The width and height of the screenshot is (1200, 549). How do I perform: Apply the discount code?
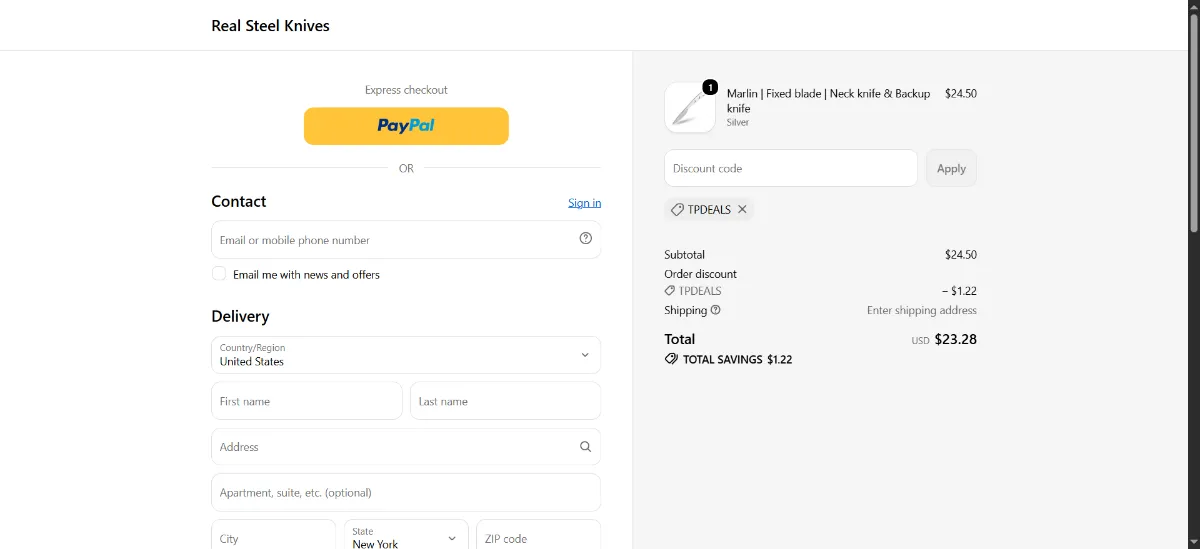click(951, 168)
